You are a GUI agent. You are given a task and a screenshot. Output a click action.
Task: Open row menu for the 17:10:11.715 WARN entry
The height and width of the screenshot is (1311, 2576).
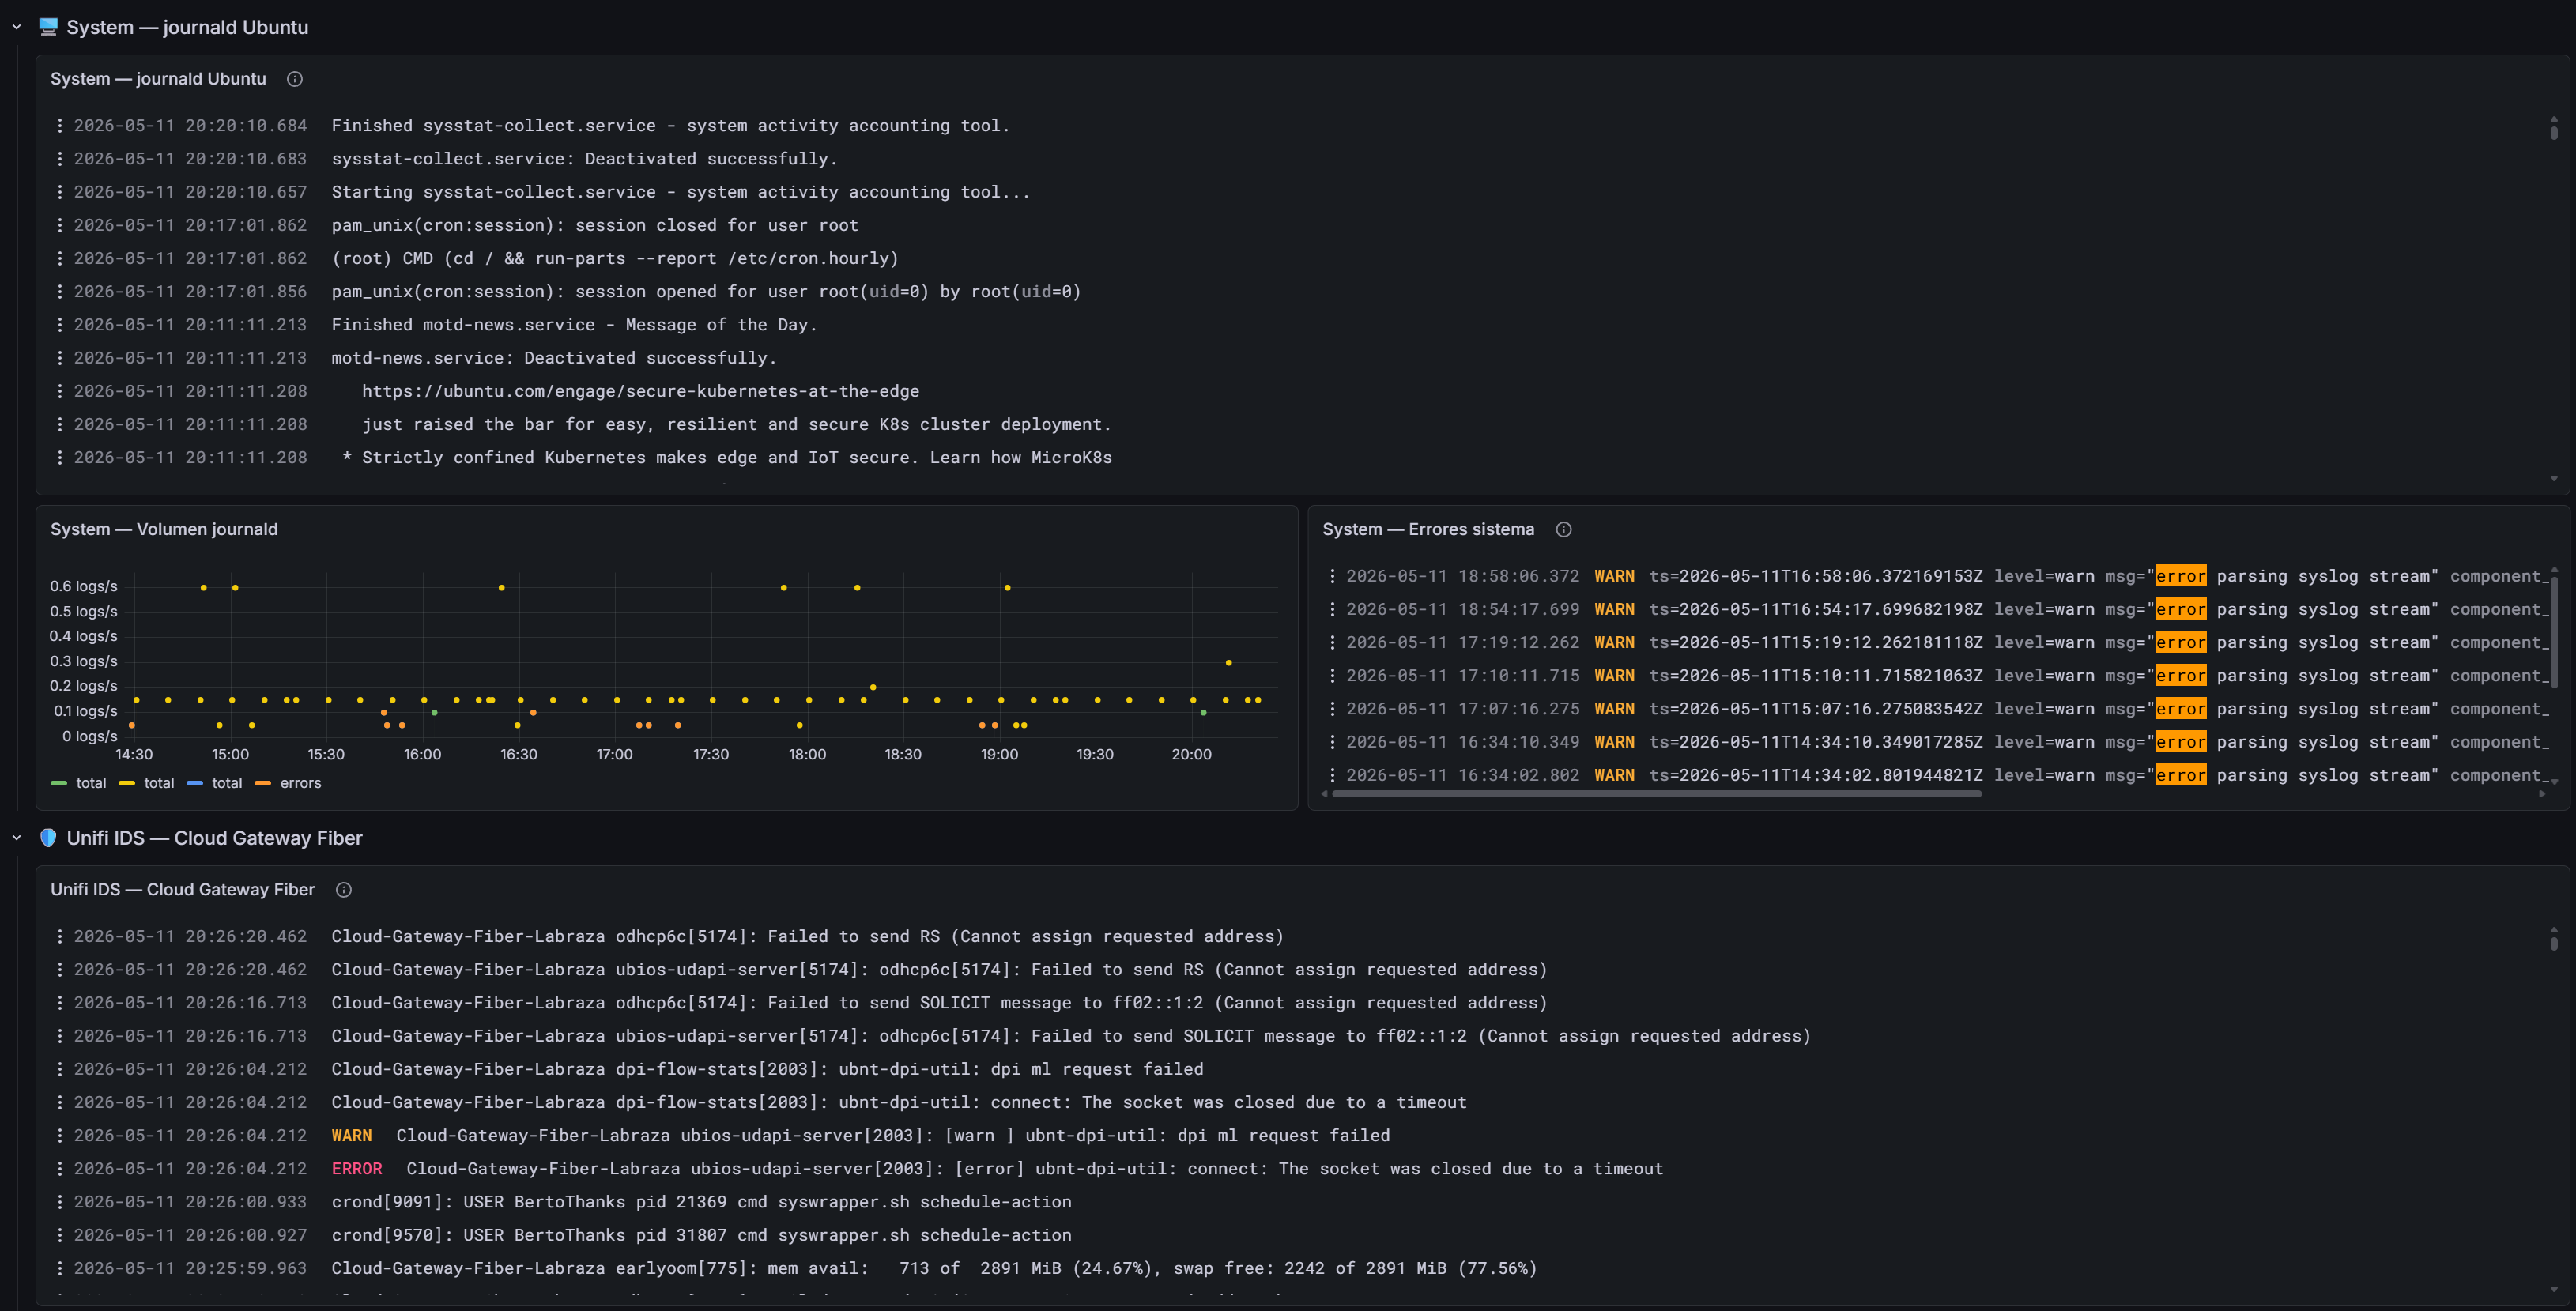[1332, 676]
